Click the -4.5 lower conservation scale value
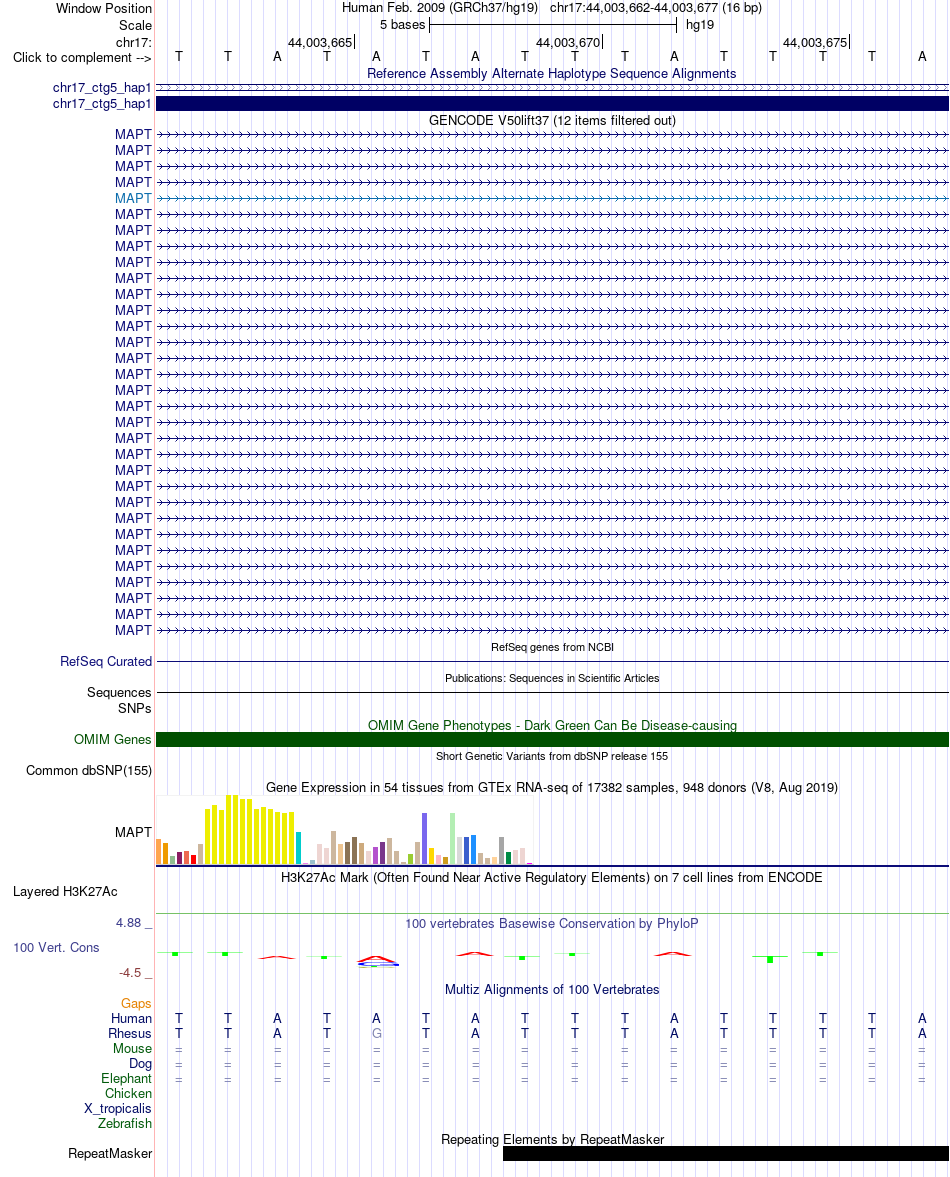 pyautogui.click(x=130, y=972)
